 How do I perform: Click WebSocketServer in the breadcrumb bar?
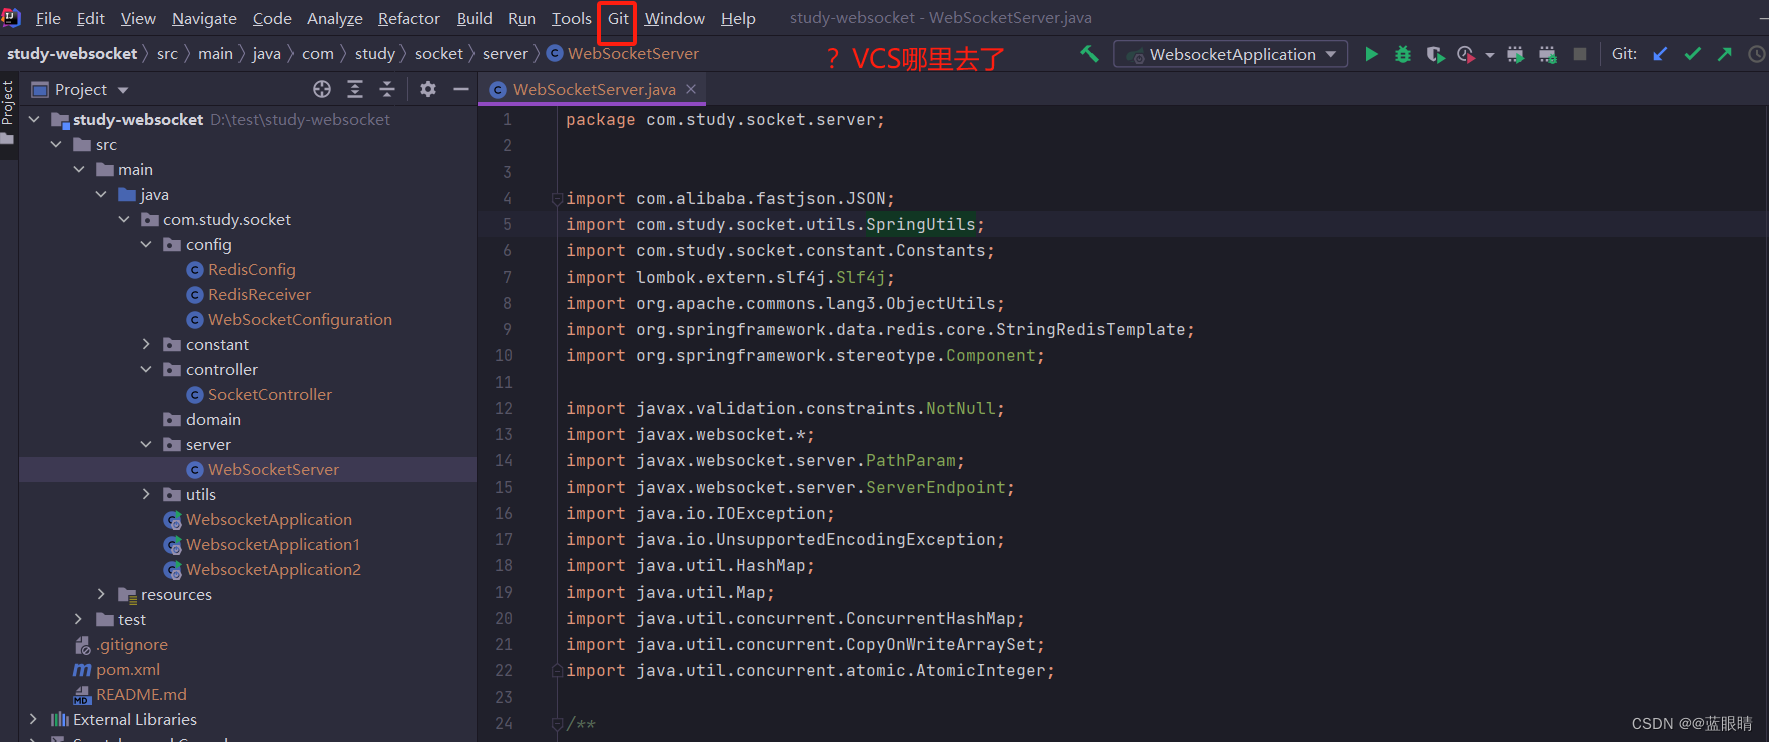click(623, 53)
